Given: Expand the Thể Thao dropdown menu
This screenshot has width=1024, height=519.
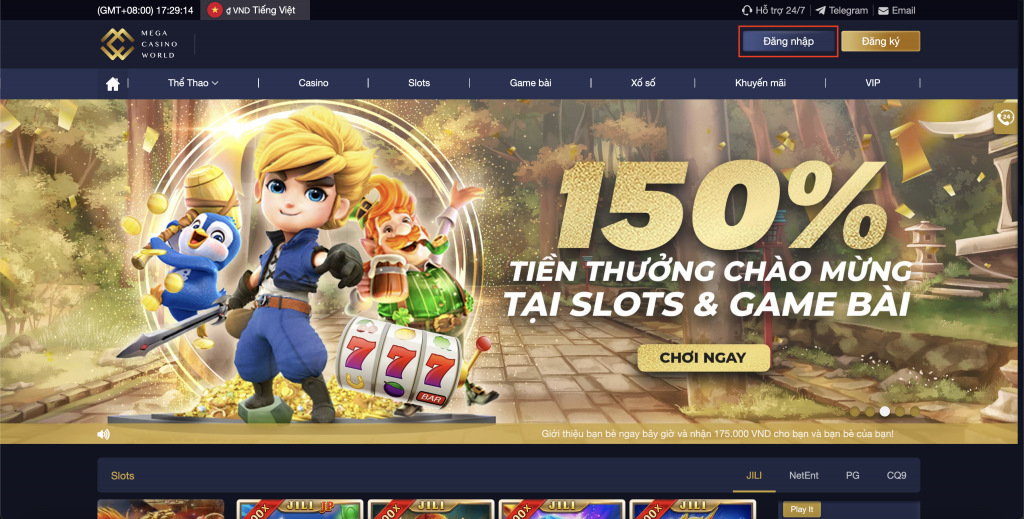Looking at the screenshot, I should click(x=193, y=83).
